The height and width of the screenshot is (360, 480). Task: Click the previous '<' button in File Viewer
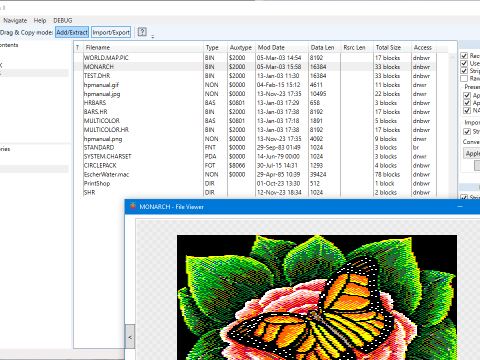tap(130, 337)
